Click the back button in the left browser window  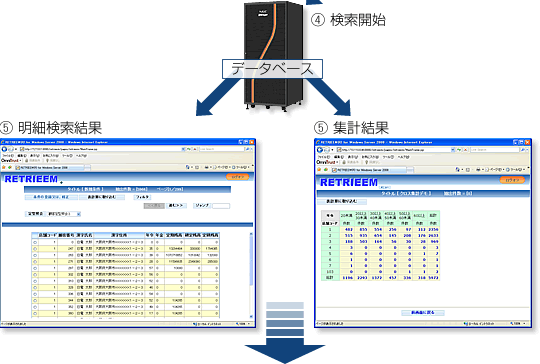pyautogui.click(x=4, y=149)
